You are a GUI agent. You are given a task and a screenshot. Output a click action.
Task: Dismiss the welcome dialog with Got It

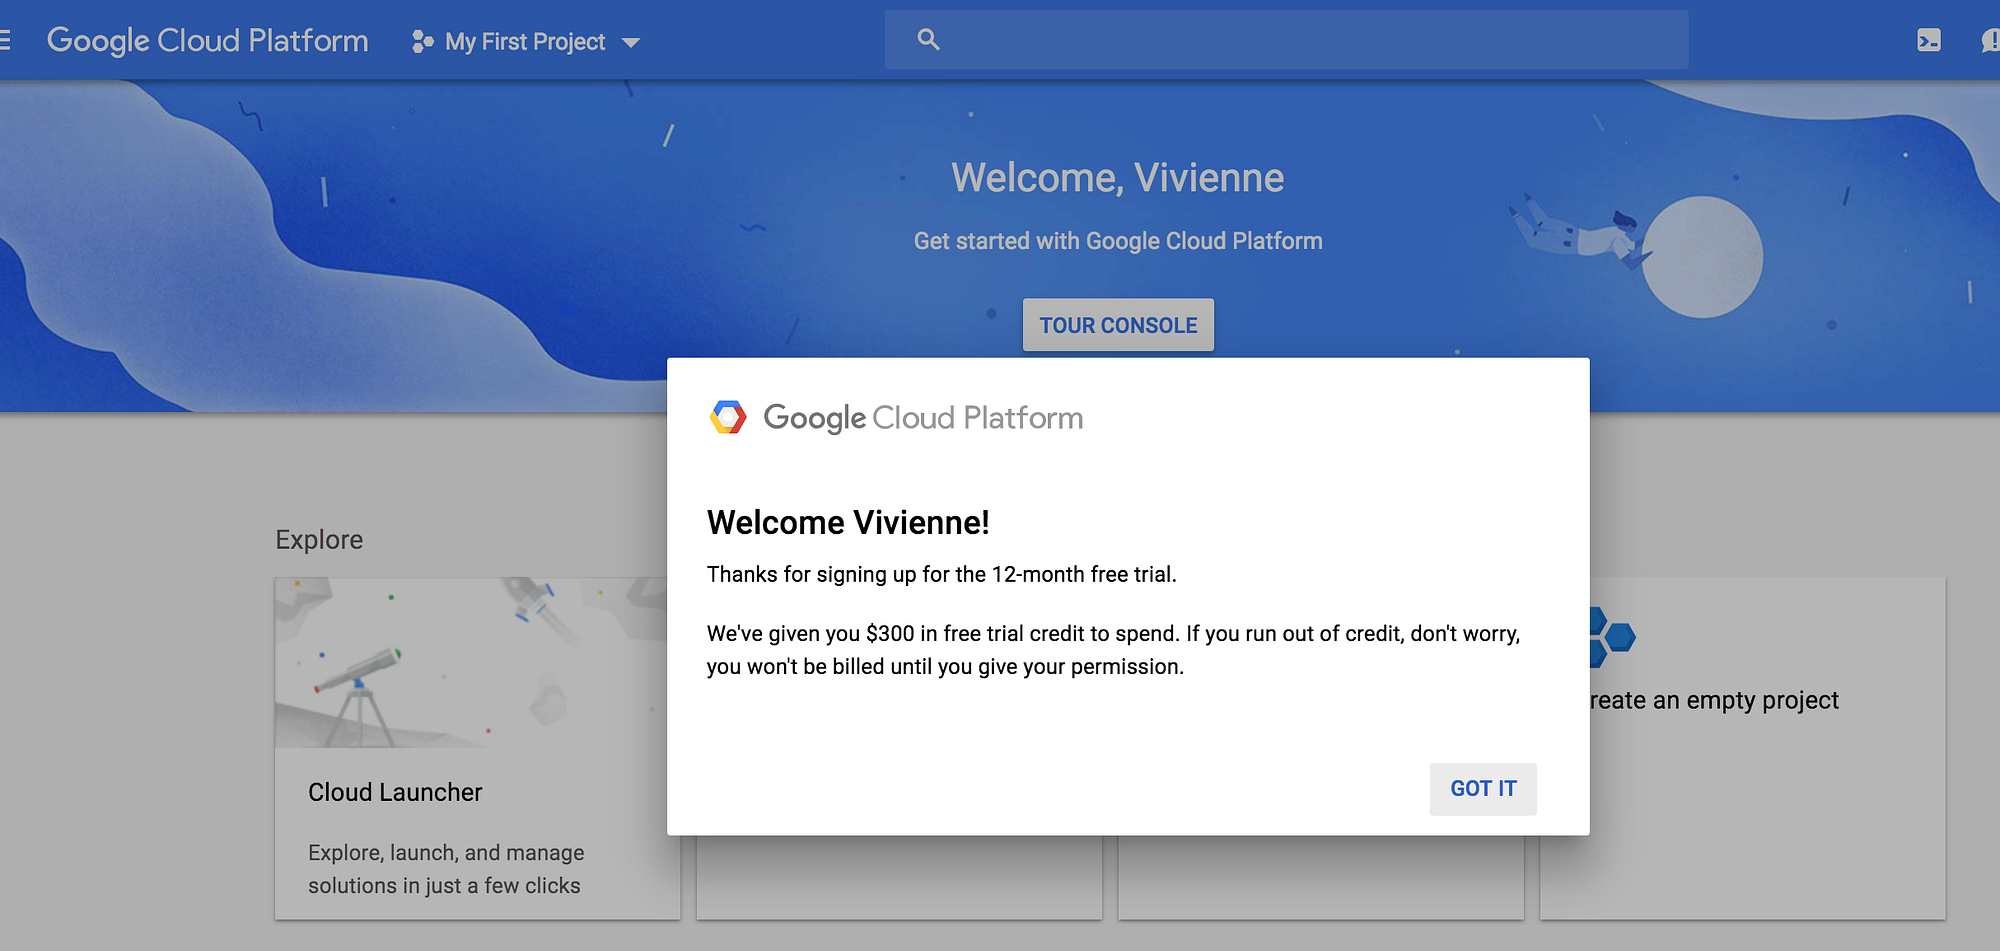coord(1483,789)
